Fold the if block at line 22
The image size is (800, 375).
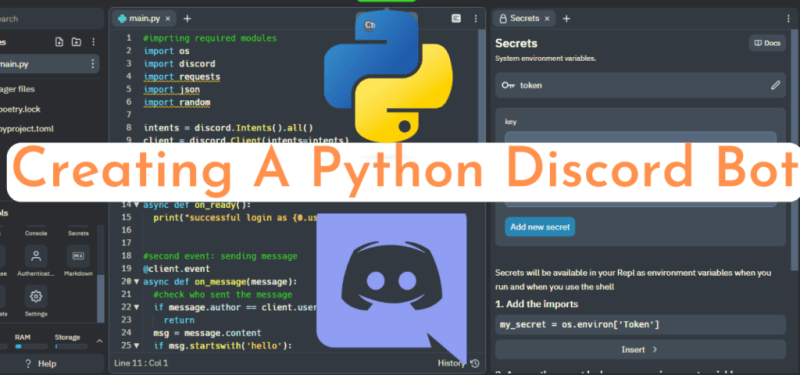tap(136, 307)
